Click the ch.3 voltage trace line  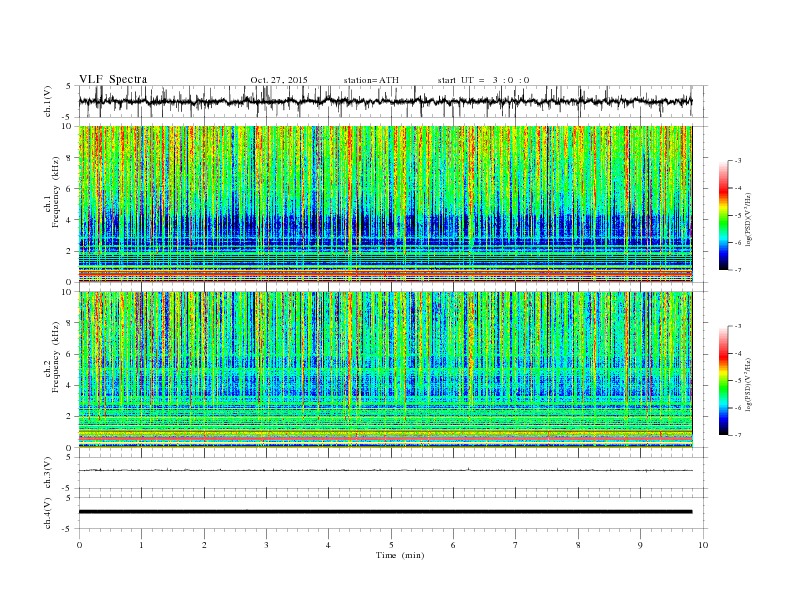point(385,470)
